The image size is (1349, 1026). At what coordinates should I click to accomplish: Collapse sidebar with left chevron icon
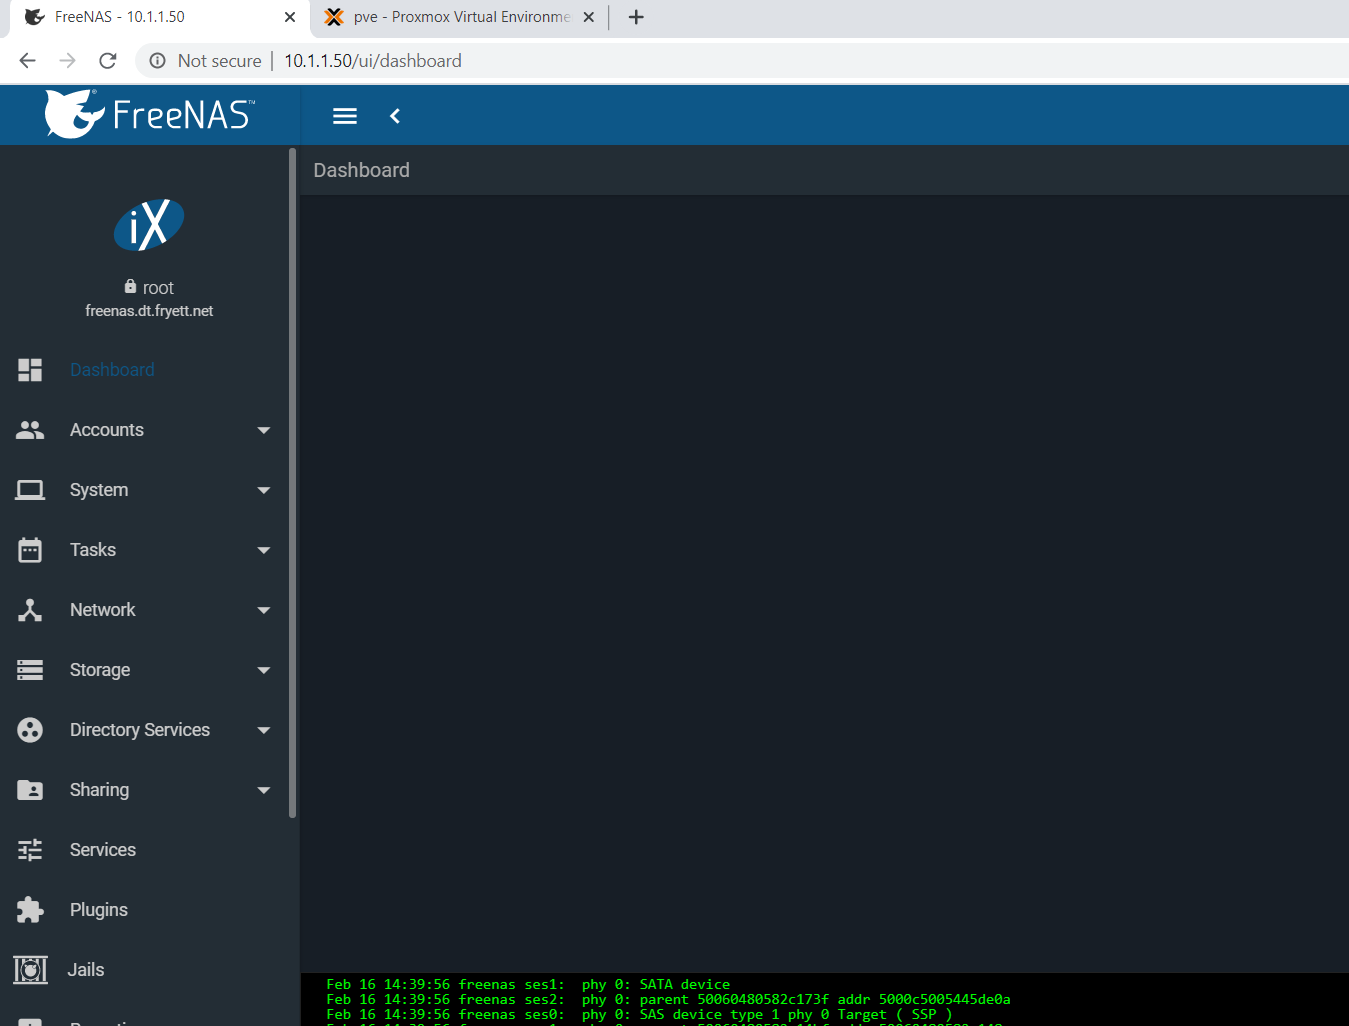coord(395,116)
